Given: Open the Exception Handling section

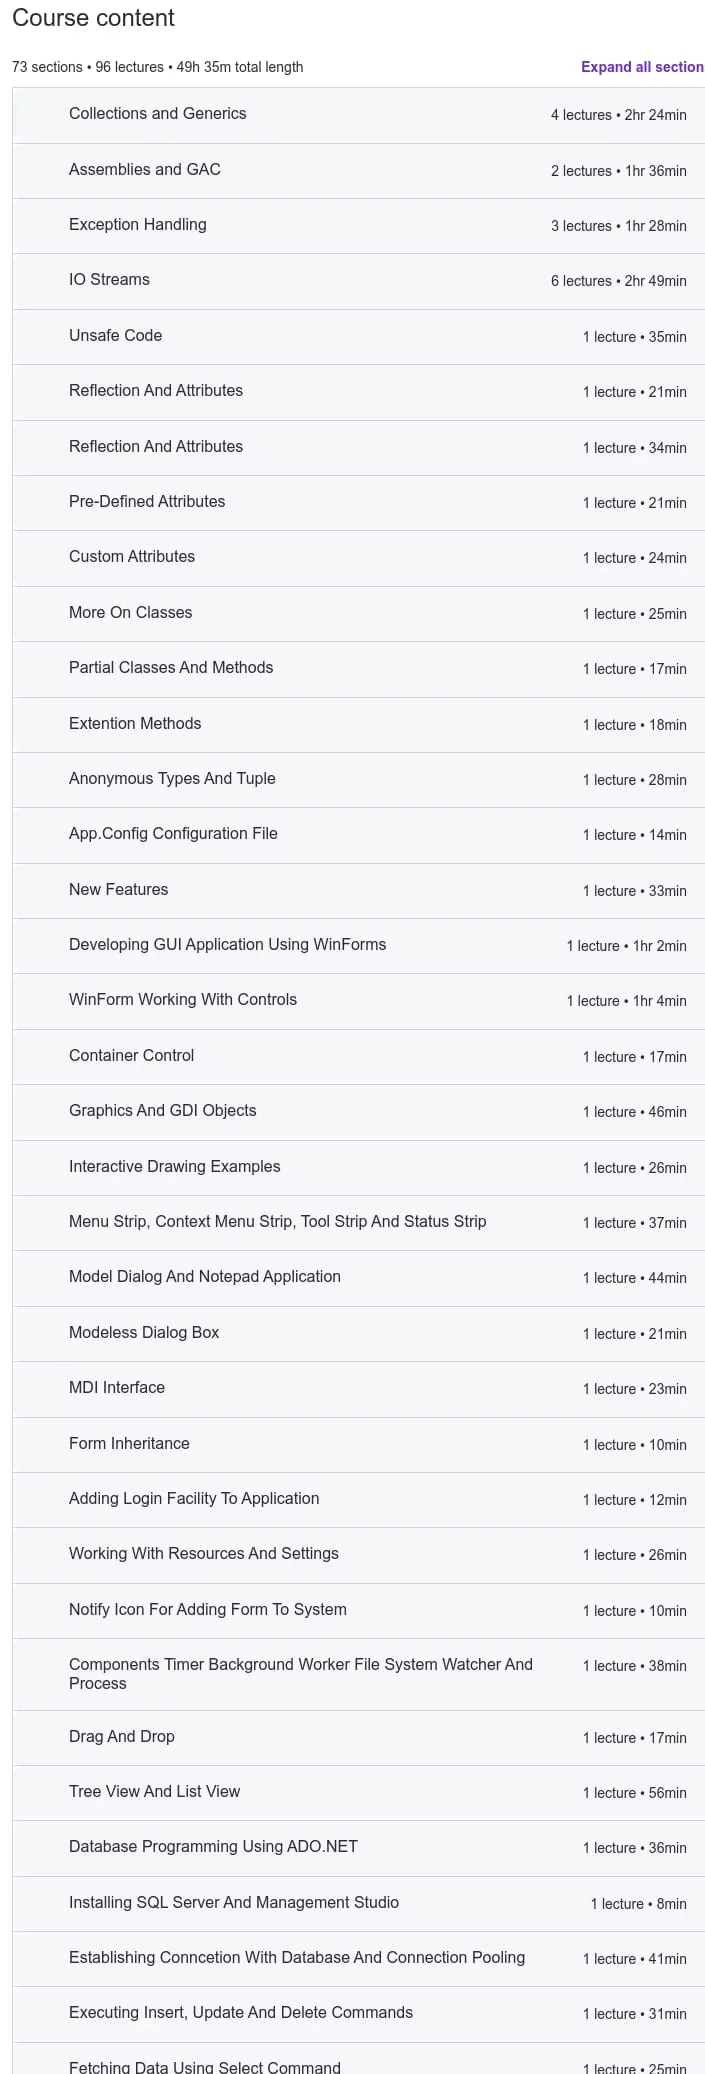Looking at the screenshot, I should click(x=358, y=226).
